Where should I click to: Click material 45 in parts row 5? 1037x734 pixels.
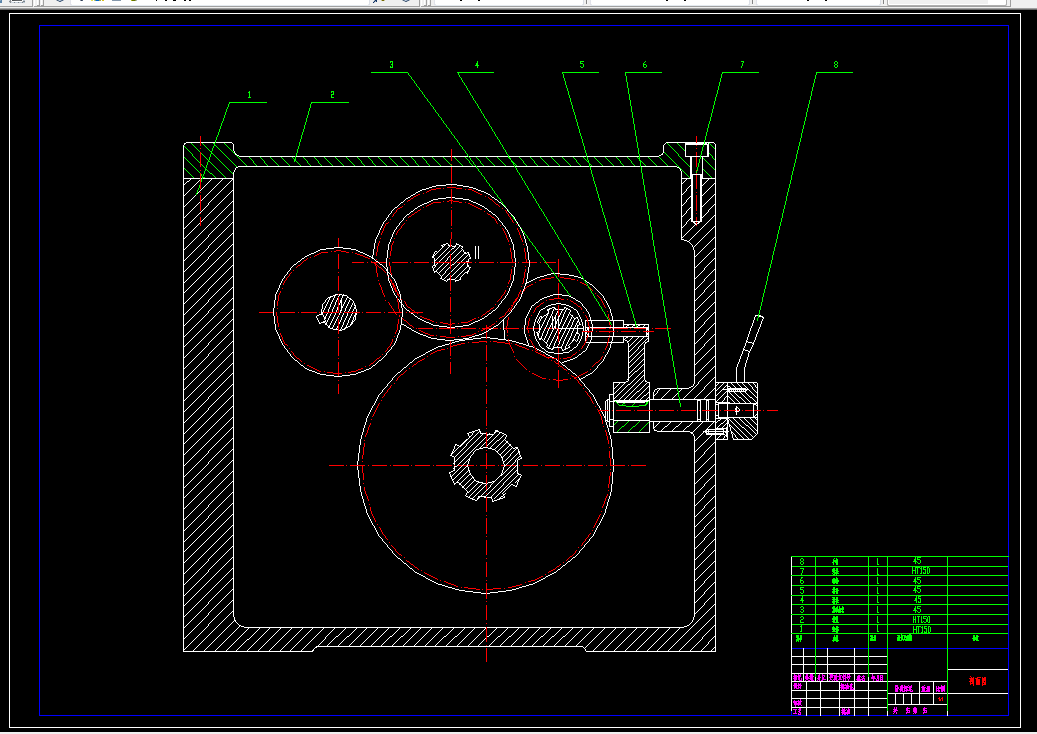coord(917,590)
